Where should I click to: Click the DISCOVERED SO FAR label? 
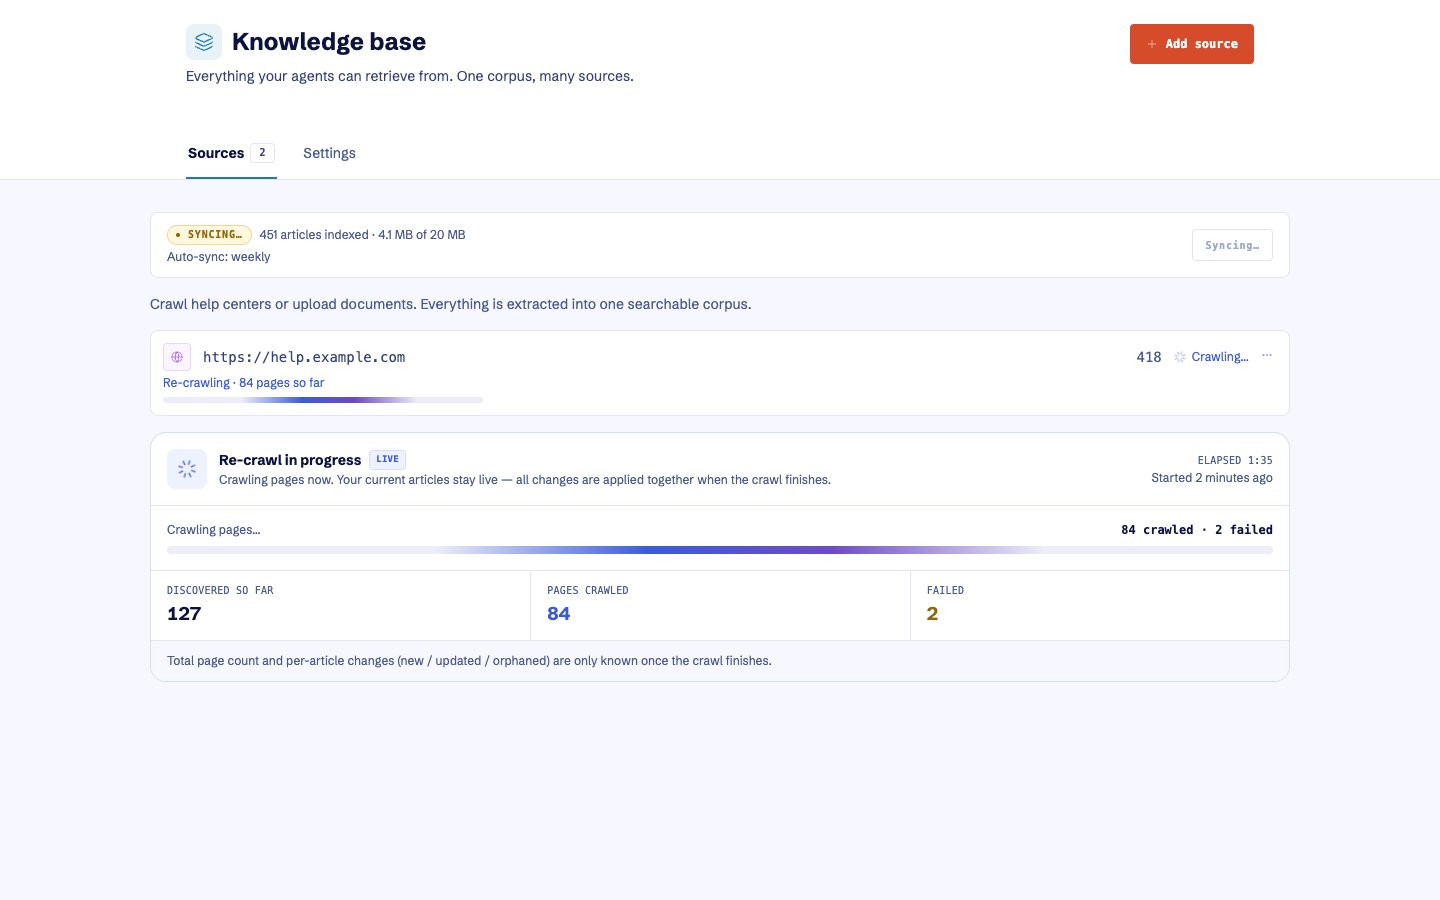pyautogui.click(x=220, y=591)
